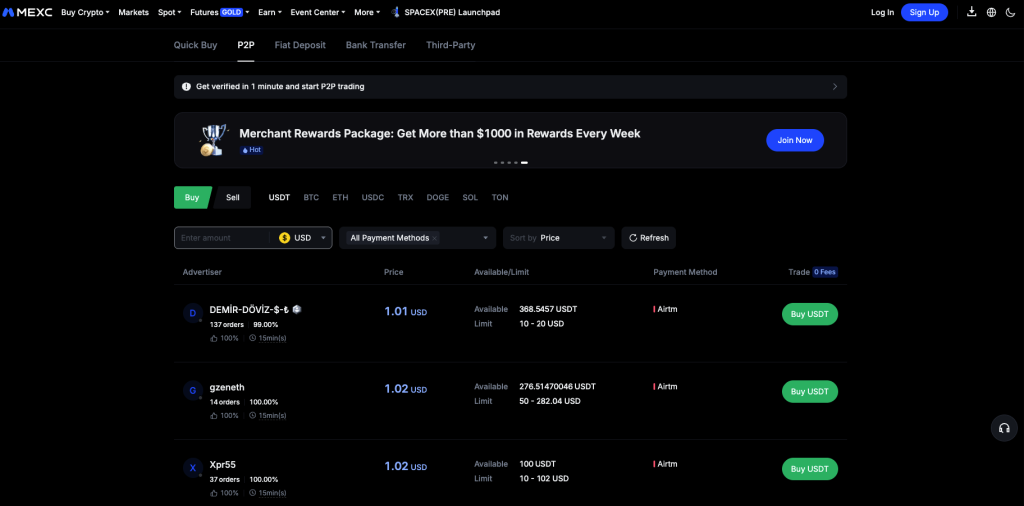Switch to the Fiat Deposit tab

[300, 45]
